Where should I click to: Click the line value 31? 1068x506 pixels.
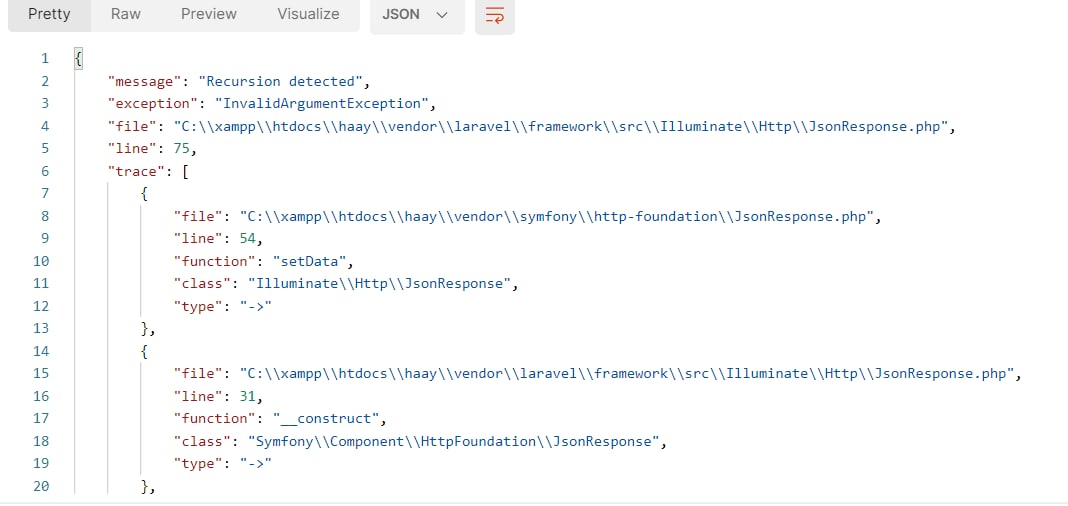(247, 396)
